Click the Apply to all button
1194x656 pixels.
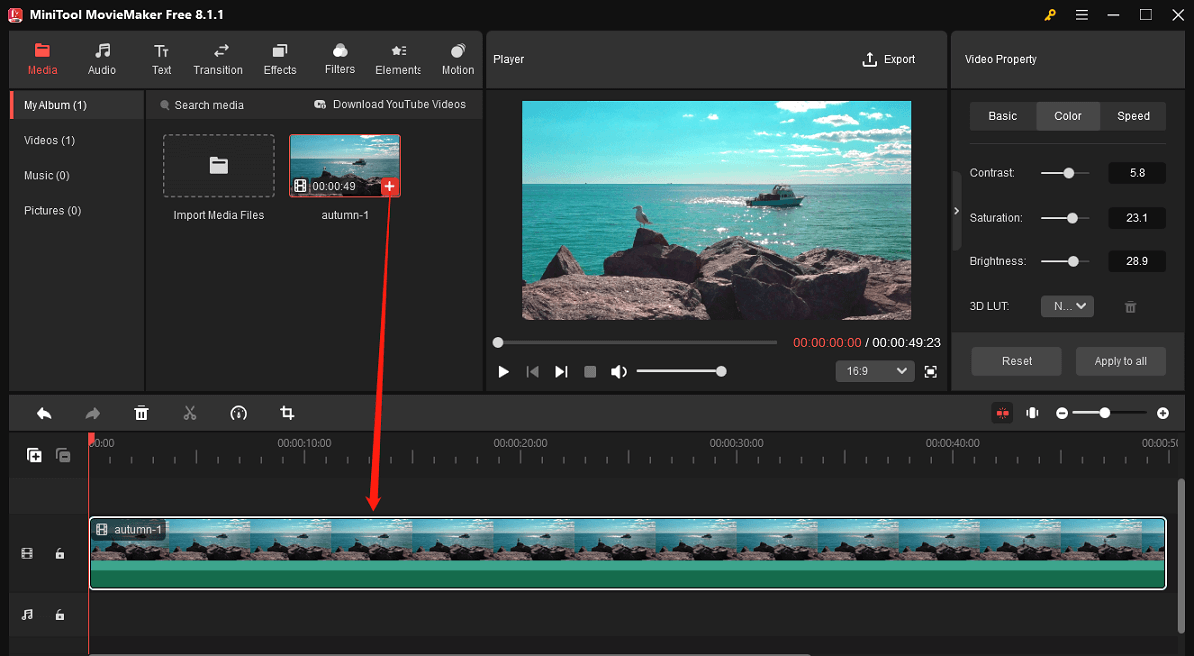click(1121, 361)
